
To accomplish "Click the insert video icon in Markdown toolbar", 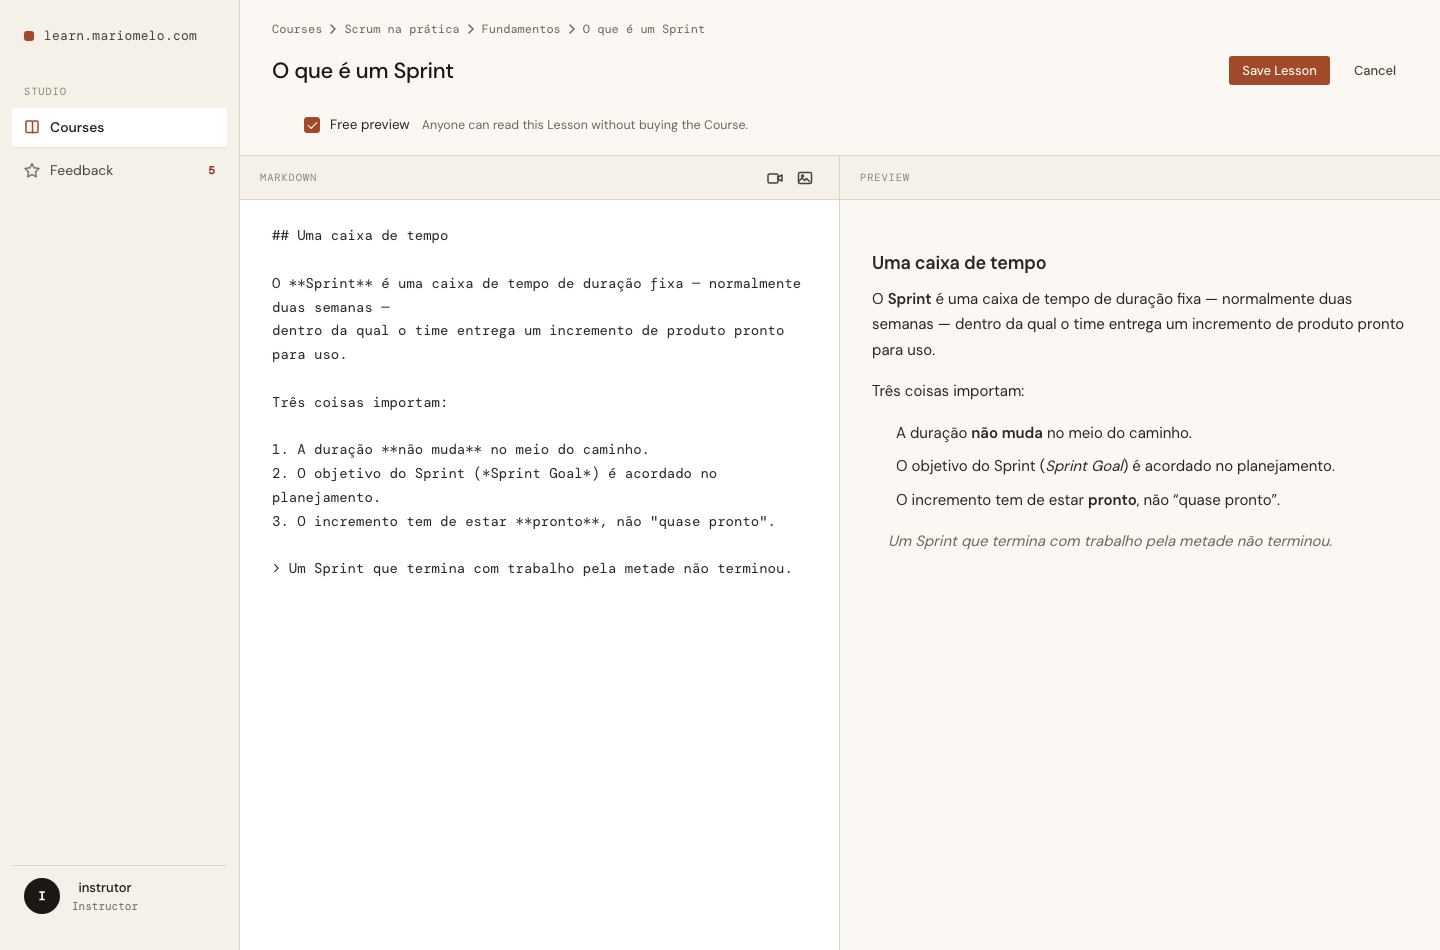I will tap(775, 178).
